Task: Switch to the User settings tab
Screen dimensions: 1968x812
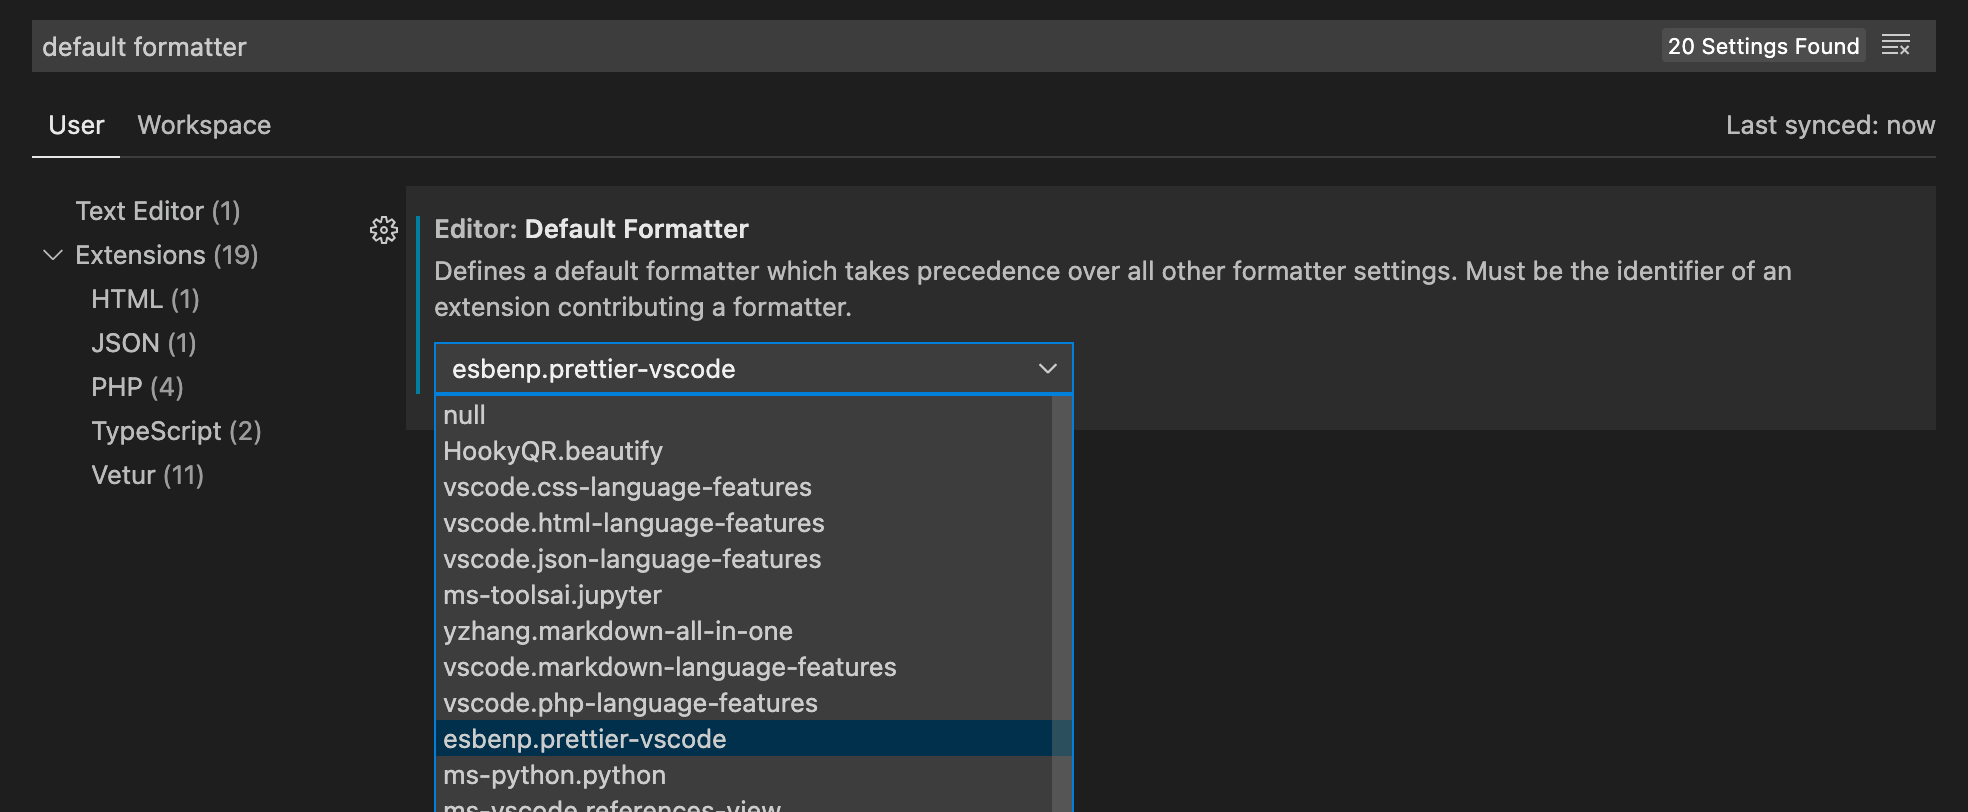Action: pyautogui.click(x=76, y=125)
